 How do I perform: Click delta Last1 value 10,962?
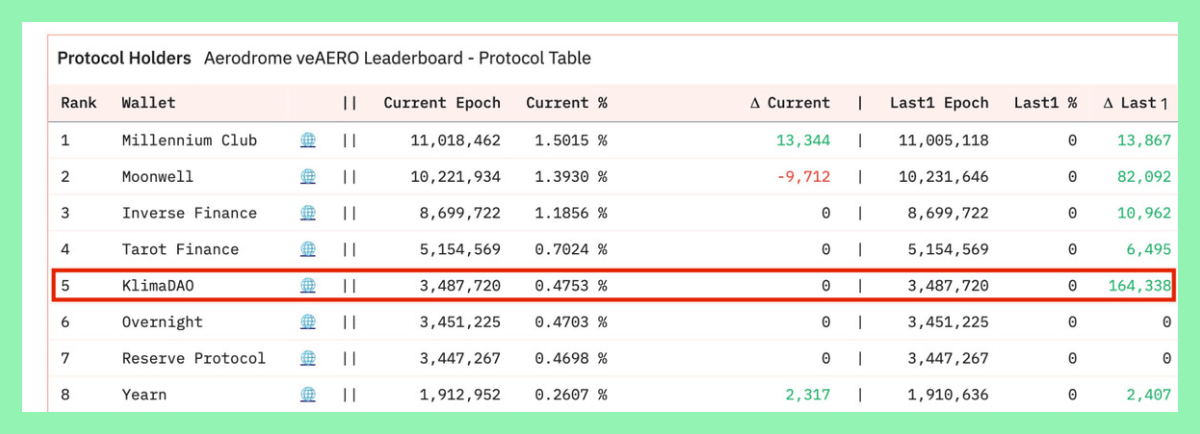coord(1144,213)
